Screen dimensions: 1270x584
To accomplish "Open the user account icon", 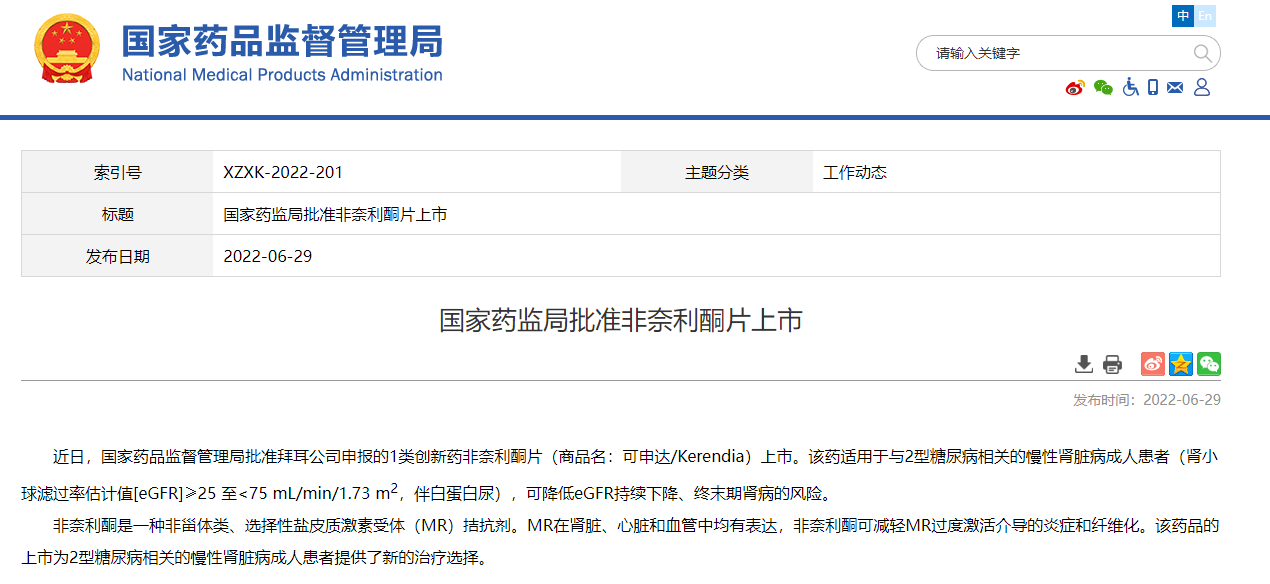I will 1202,87.
